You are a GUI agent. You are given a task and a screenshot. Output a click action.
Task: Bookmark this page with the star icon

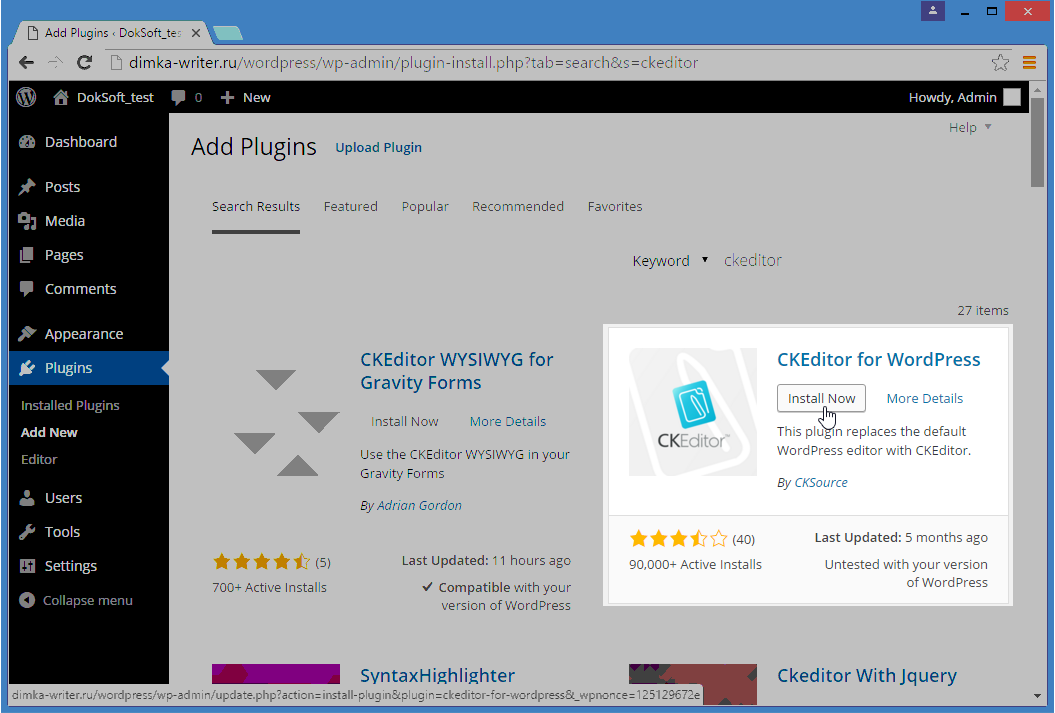coord(1000,63)
